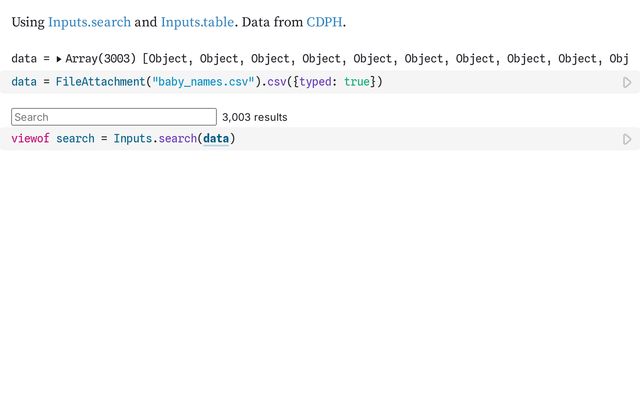Open the Inputs.table link
640x400 pixels.
[x=197, y=21]
